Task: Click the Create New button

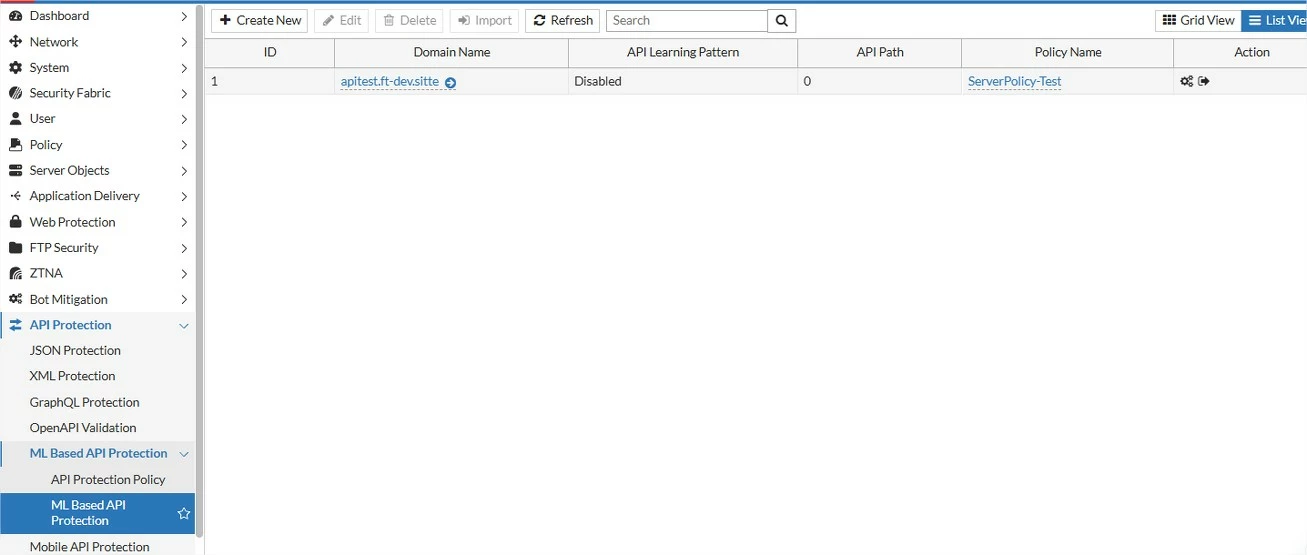Action: click(260, 20)
